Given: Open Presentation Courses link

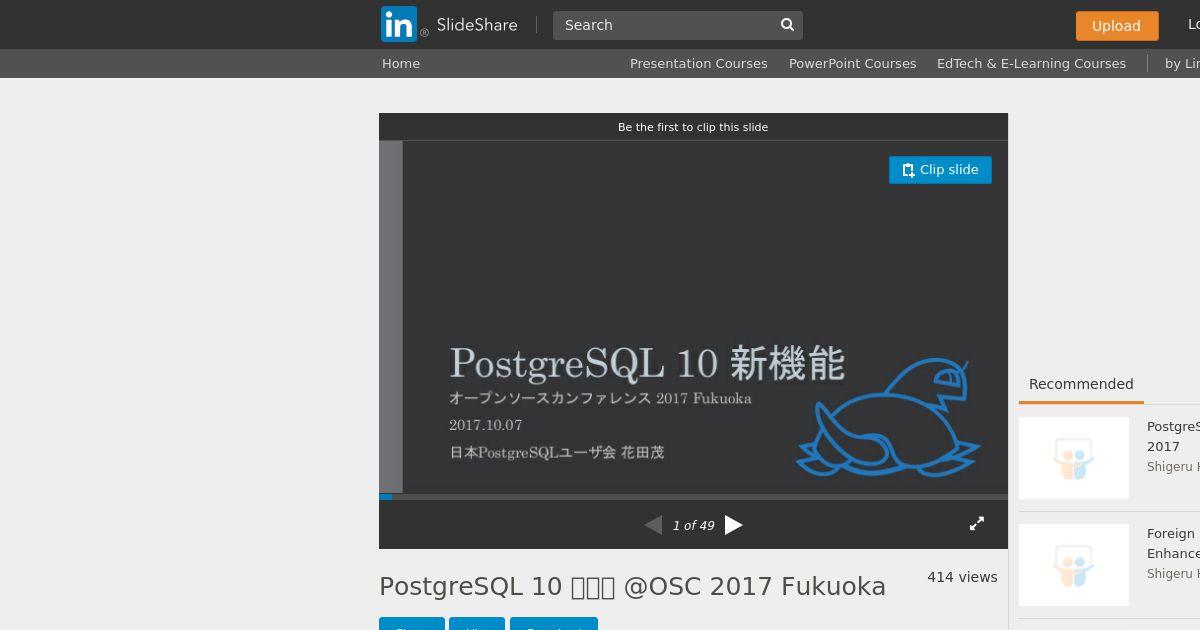Looking at the screenshot, I should pos(699,63).
